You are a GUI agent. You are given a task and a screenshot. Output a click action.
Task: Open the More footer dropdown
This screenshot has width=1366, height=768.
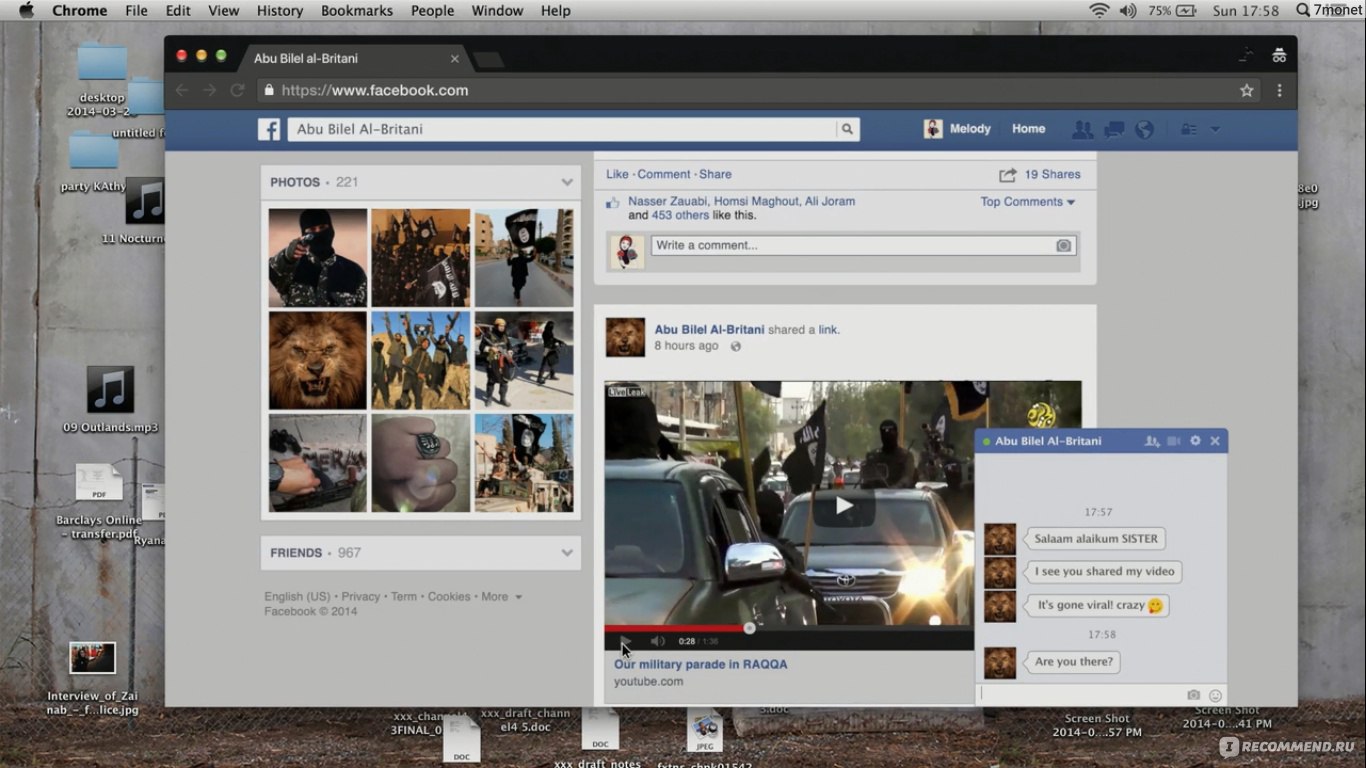coord(501,597)
